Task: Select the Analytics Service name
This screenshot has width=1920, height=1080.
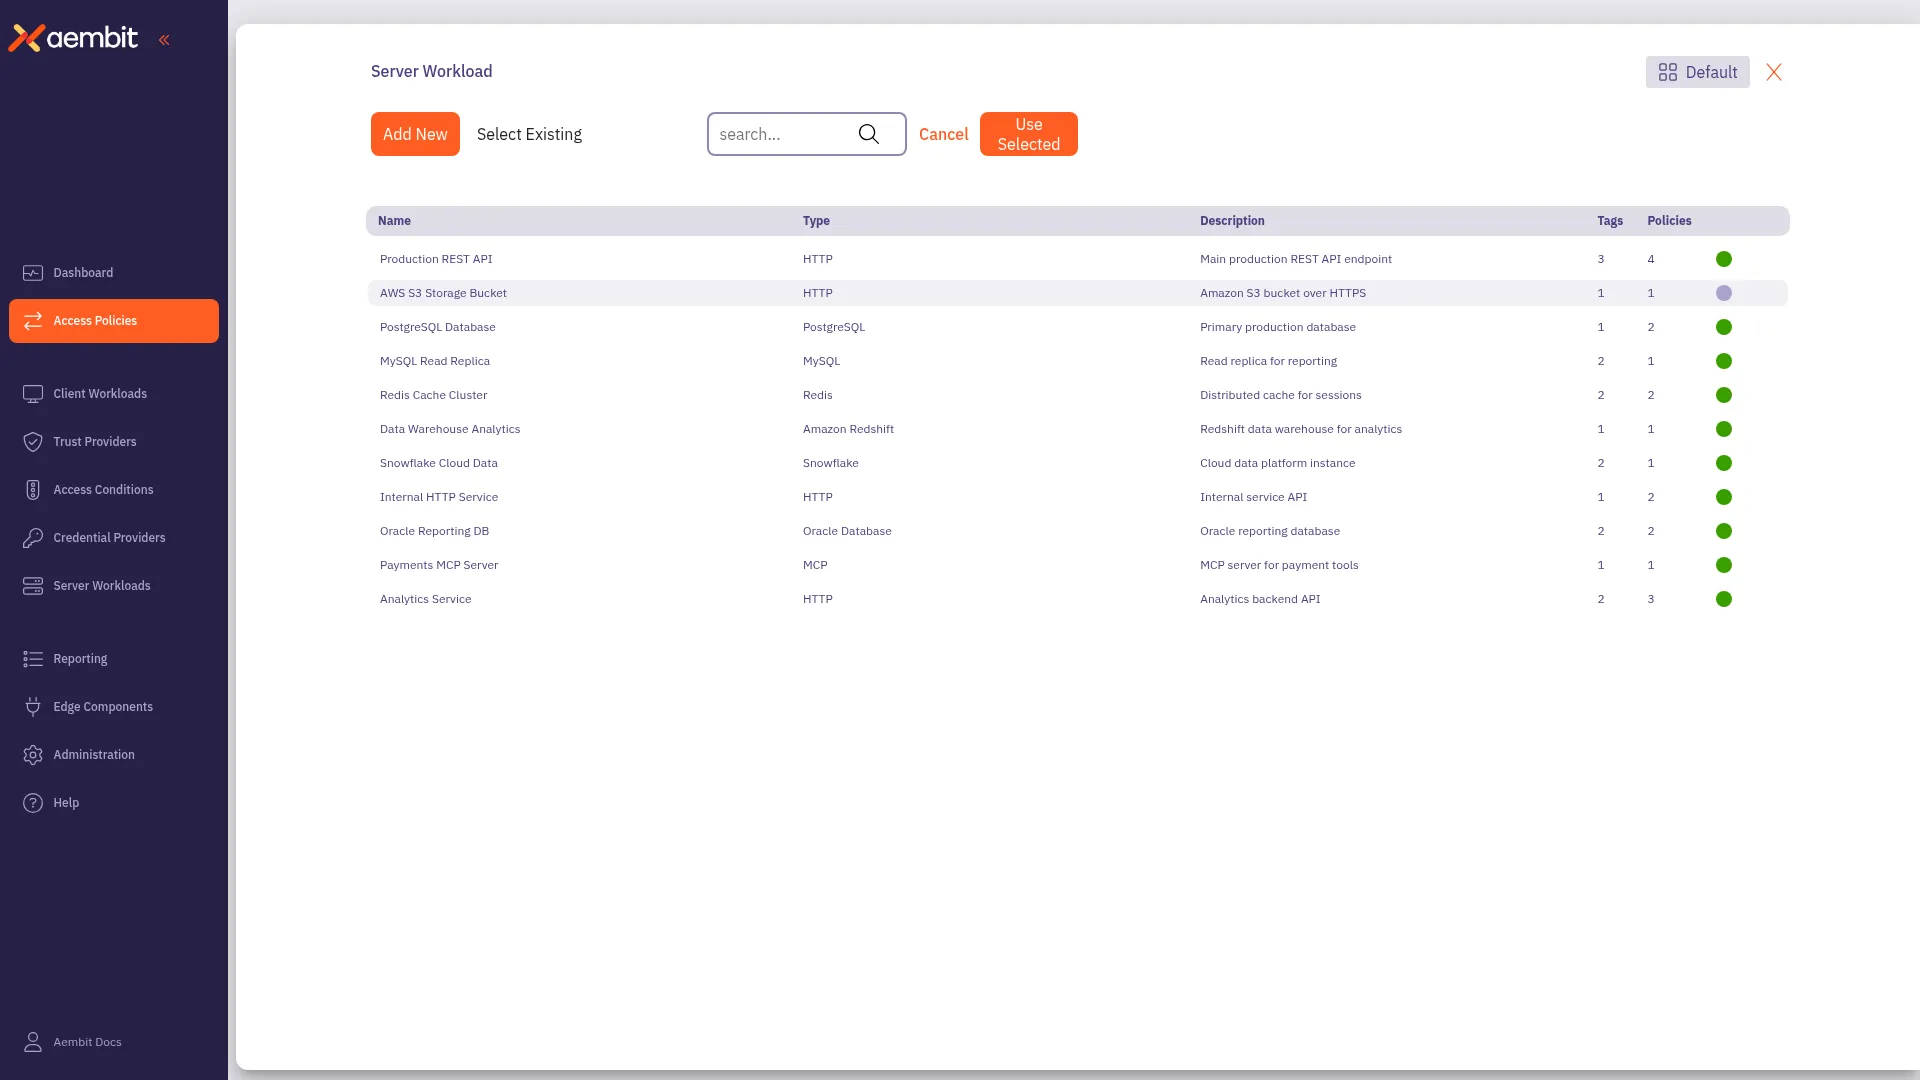Action: (425, 599)
